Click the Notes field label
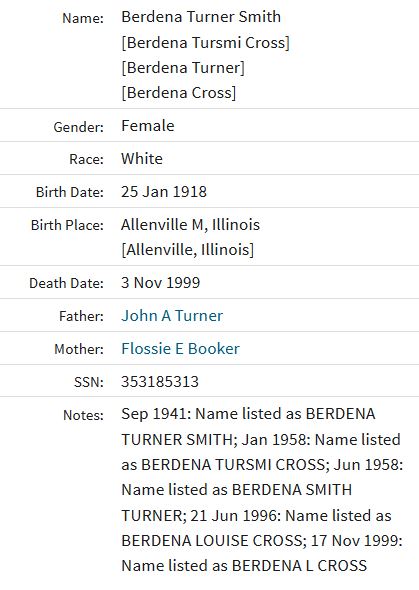 (x=83, y=415)
